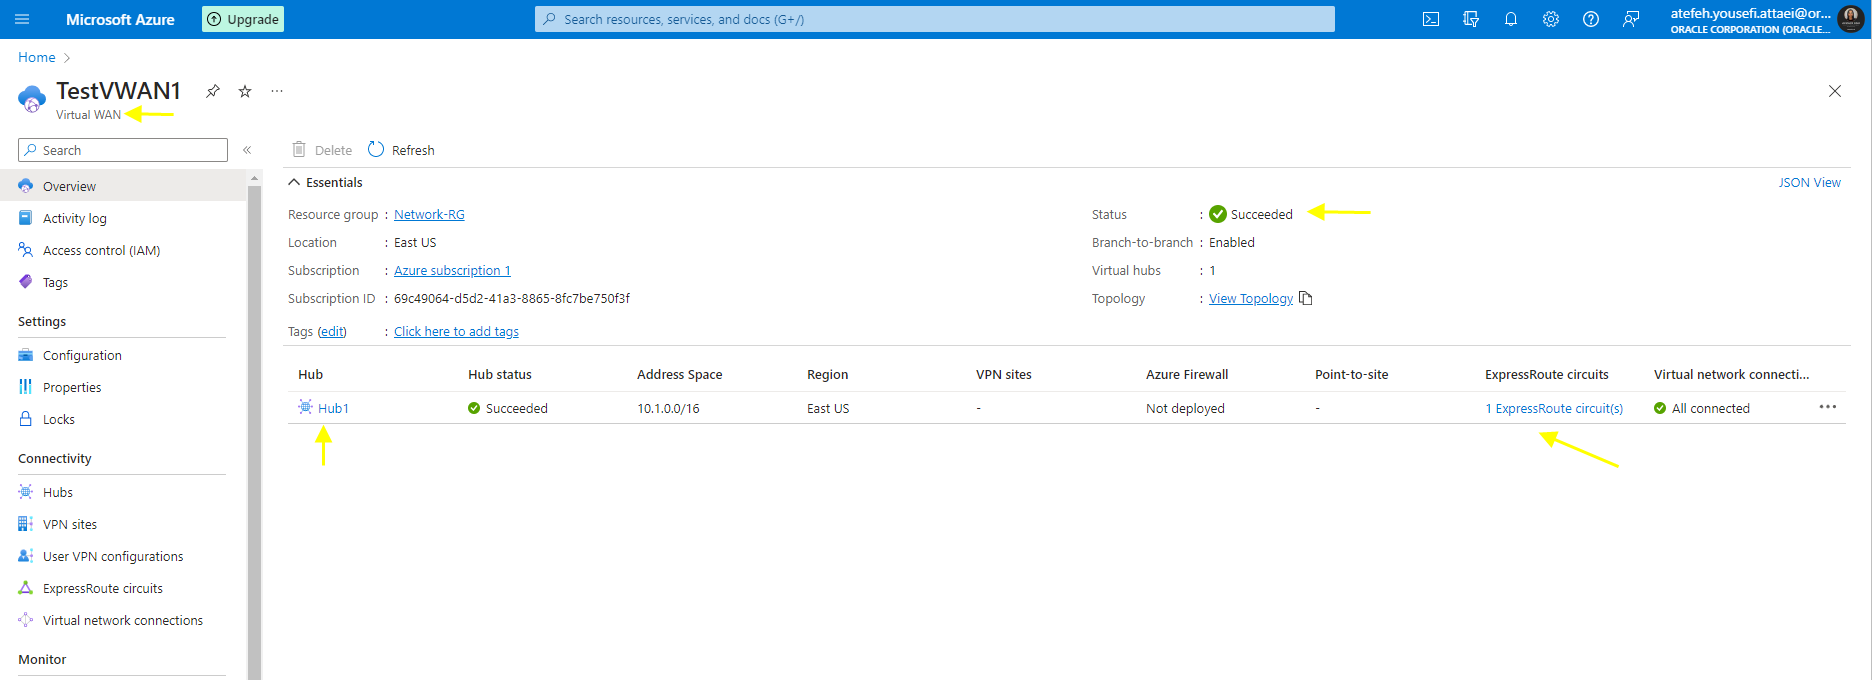Click the 10.1.0.0/16 address cell
Viewport: 1872px width, 680px height.
click(x=668, y=408)
